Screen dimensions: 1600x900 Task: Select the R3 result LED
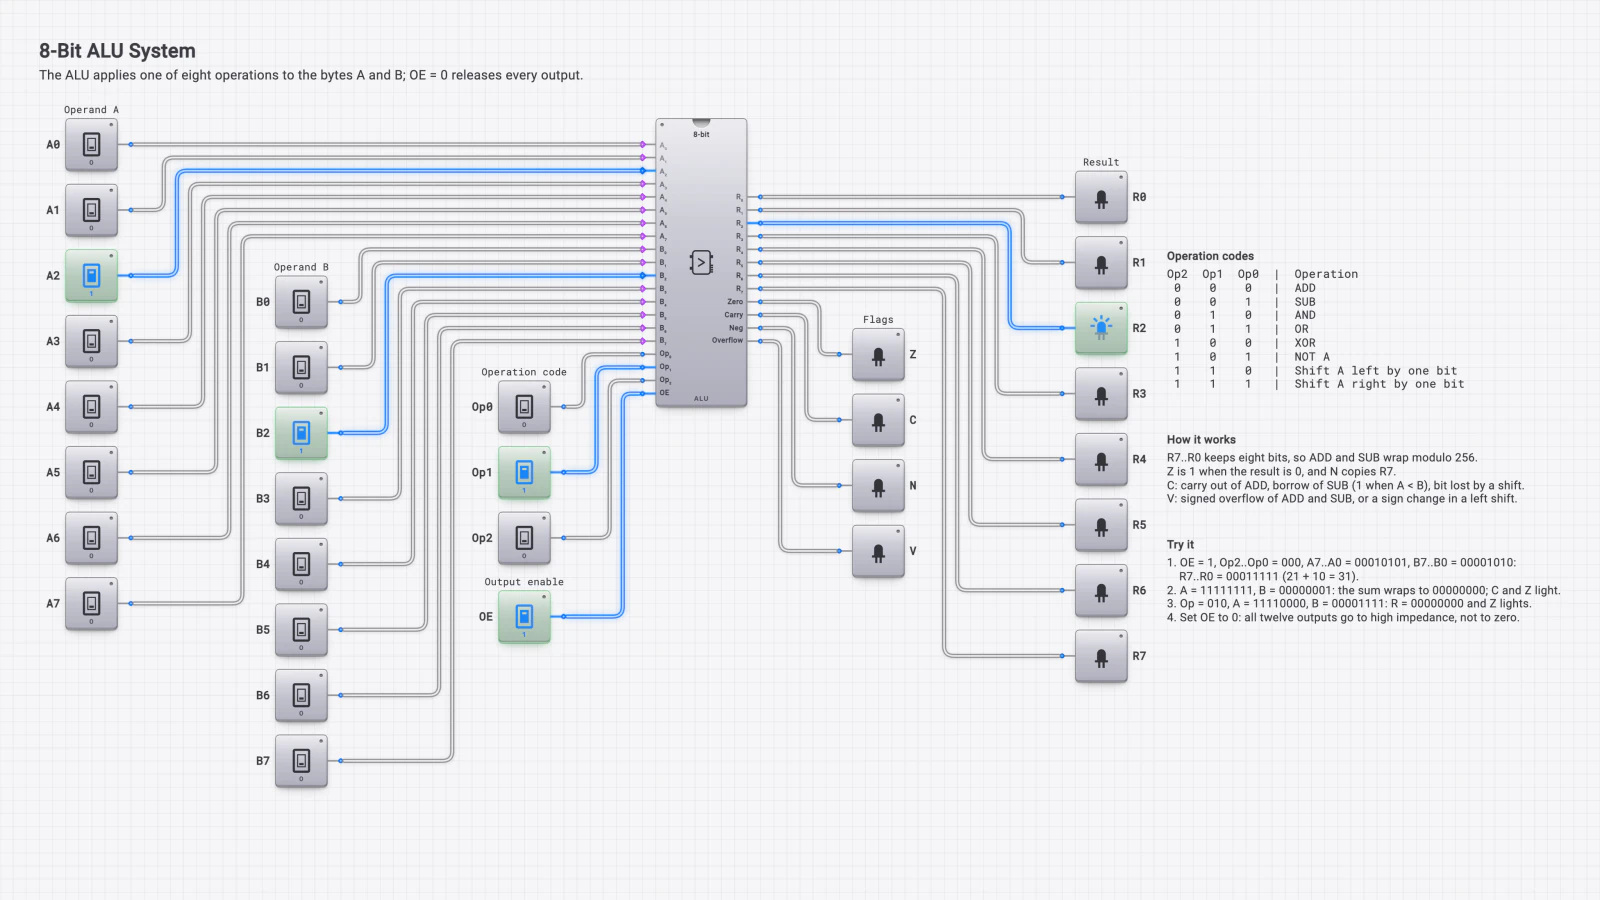(1101, 394)
